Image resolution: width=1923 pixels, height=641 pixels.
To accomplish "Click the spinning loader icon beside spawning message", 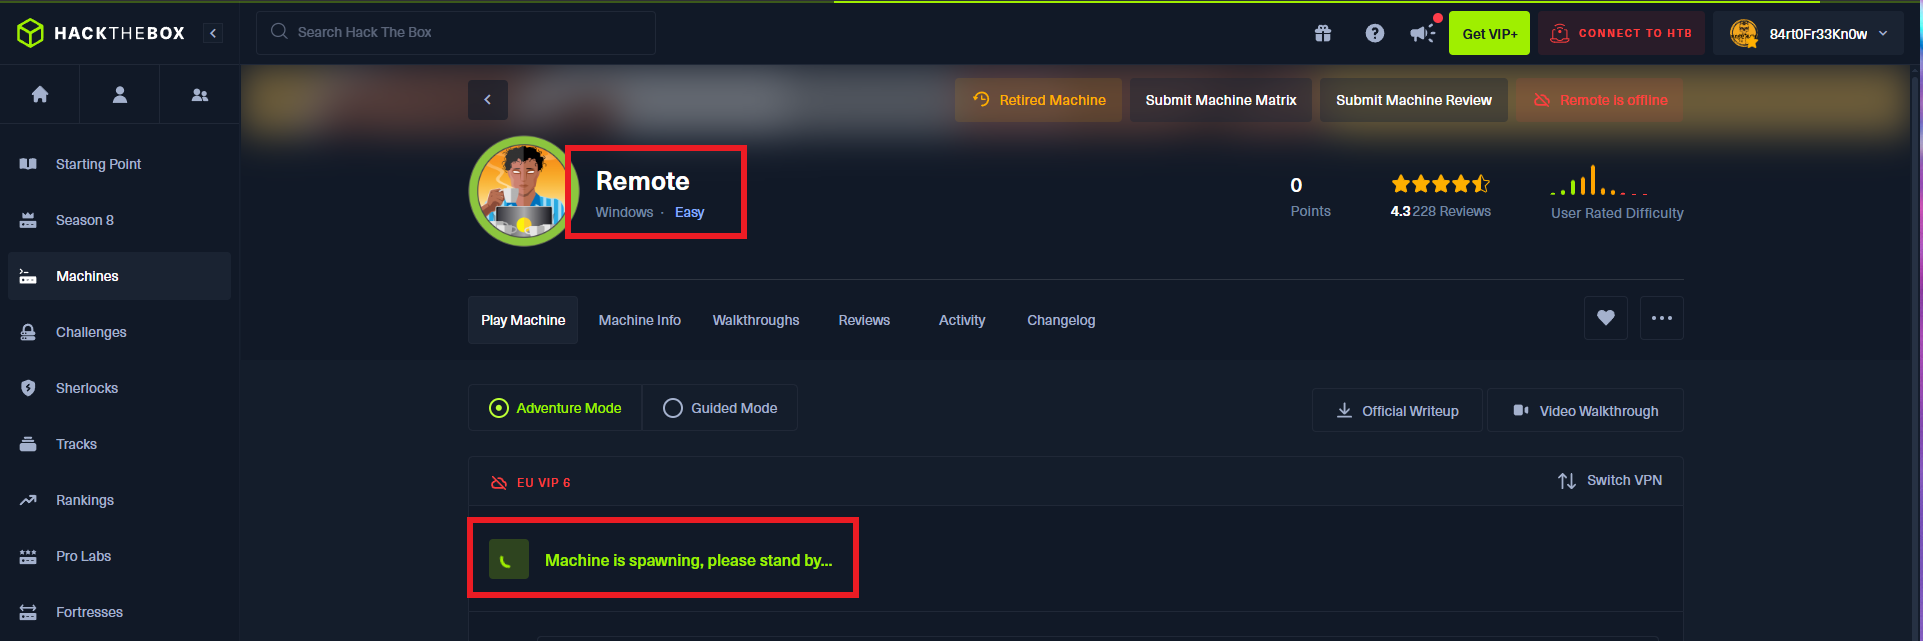I will pos(508,560).
